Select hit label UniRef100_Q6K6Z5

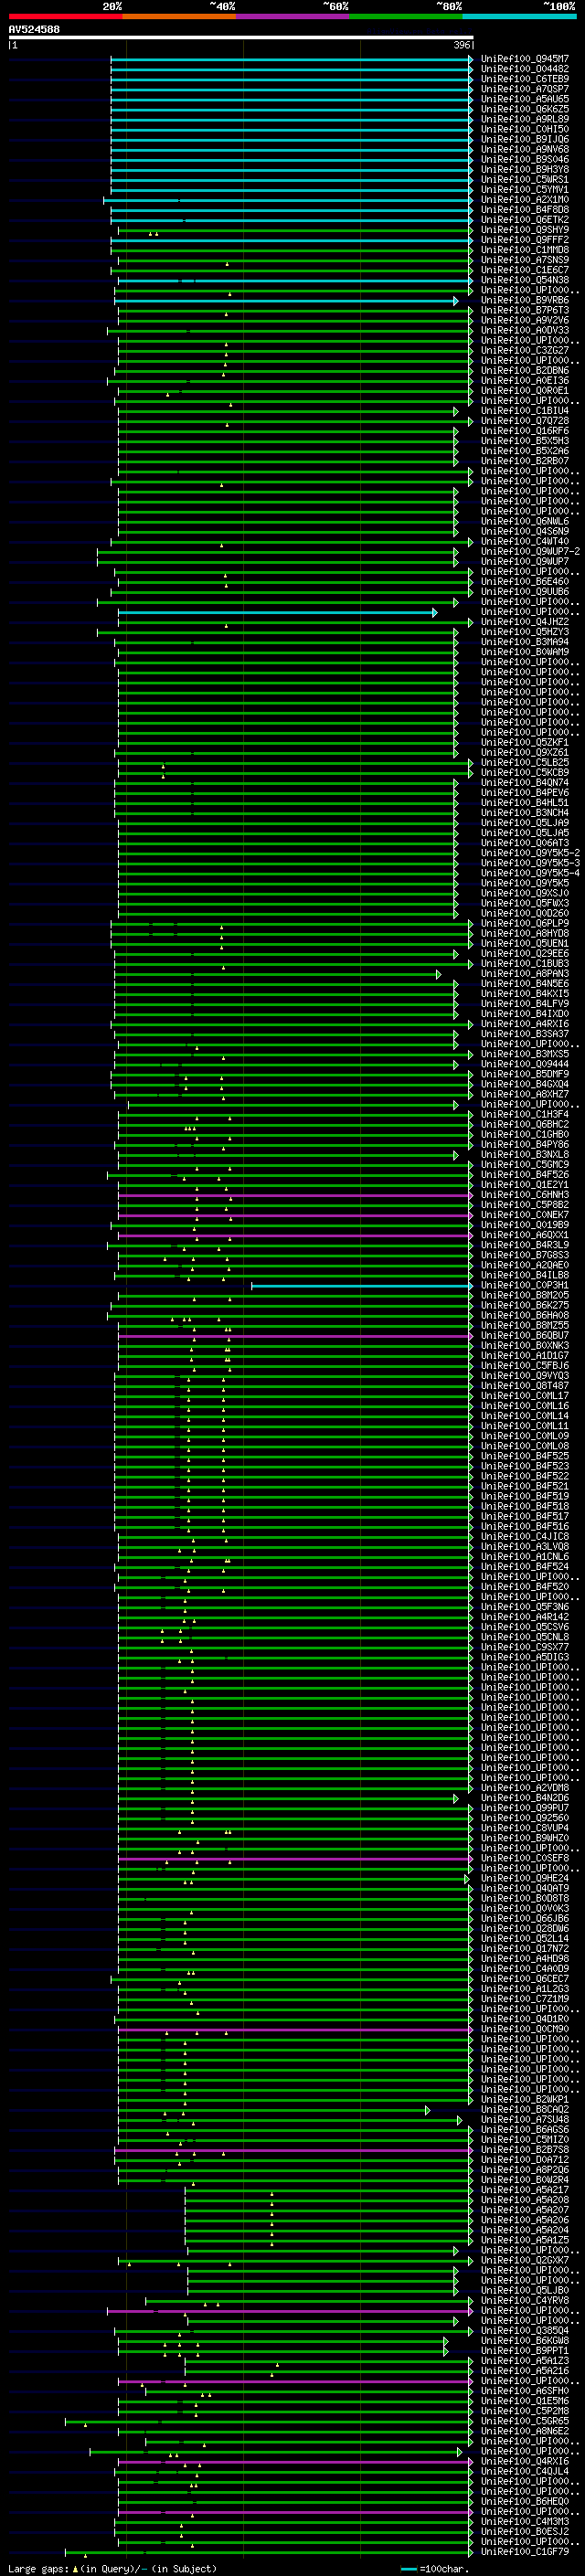coord(525,109)
